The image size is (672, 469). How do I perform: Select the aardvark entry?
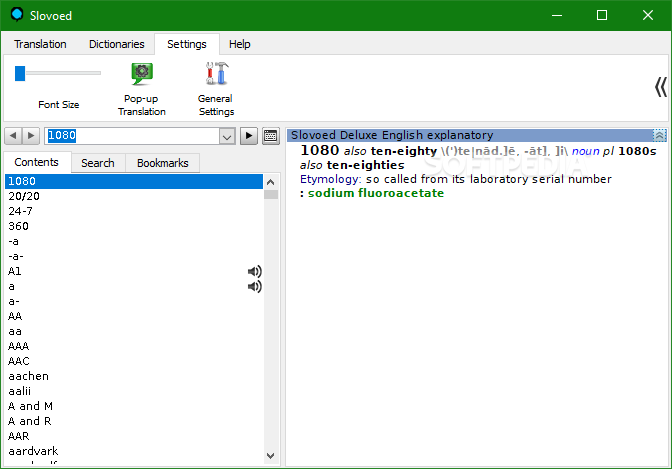pyautogui.click(x=134, y=451)
